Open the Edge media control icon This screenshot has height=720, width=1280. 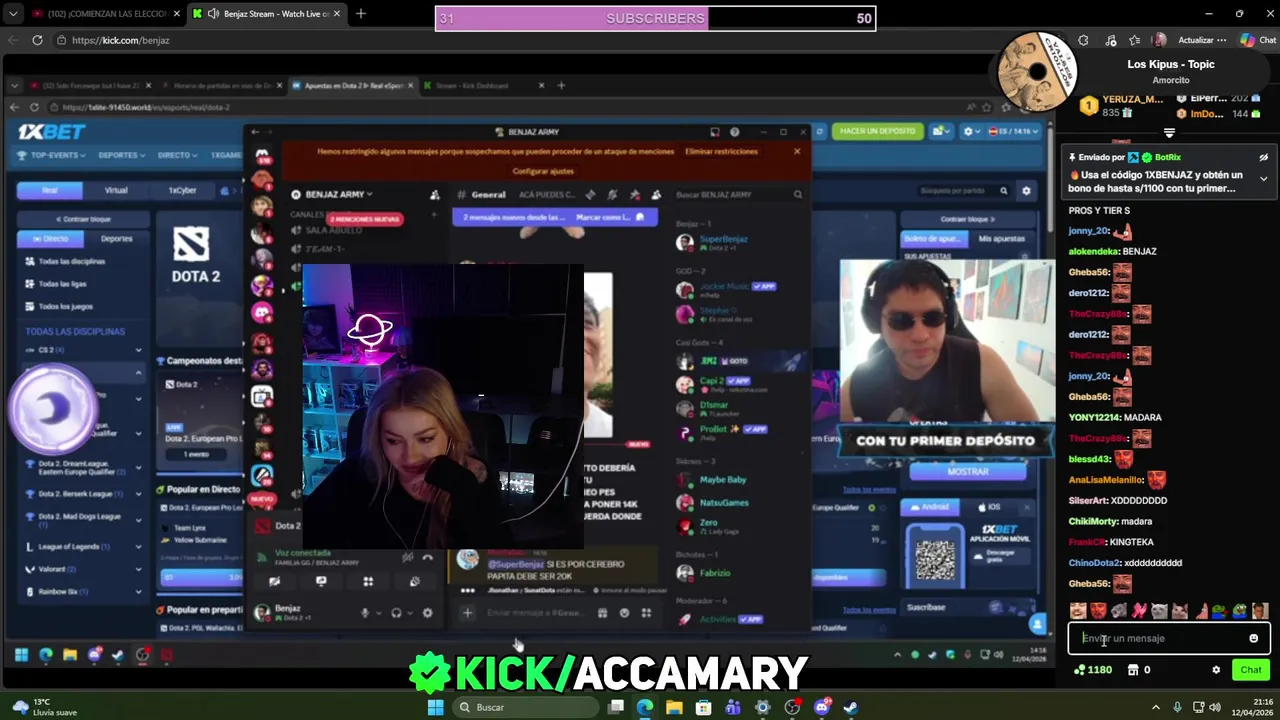pos(1110,40)
